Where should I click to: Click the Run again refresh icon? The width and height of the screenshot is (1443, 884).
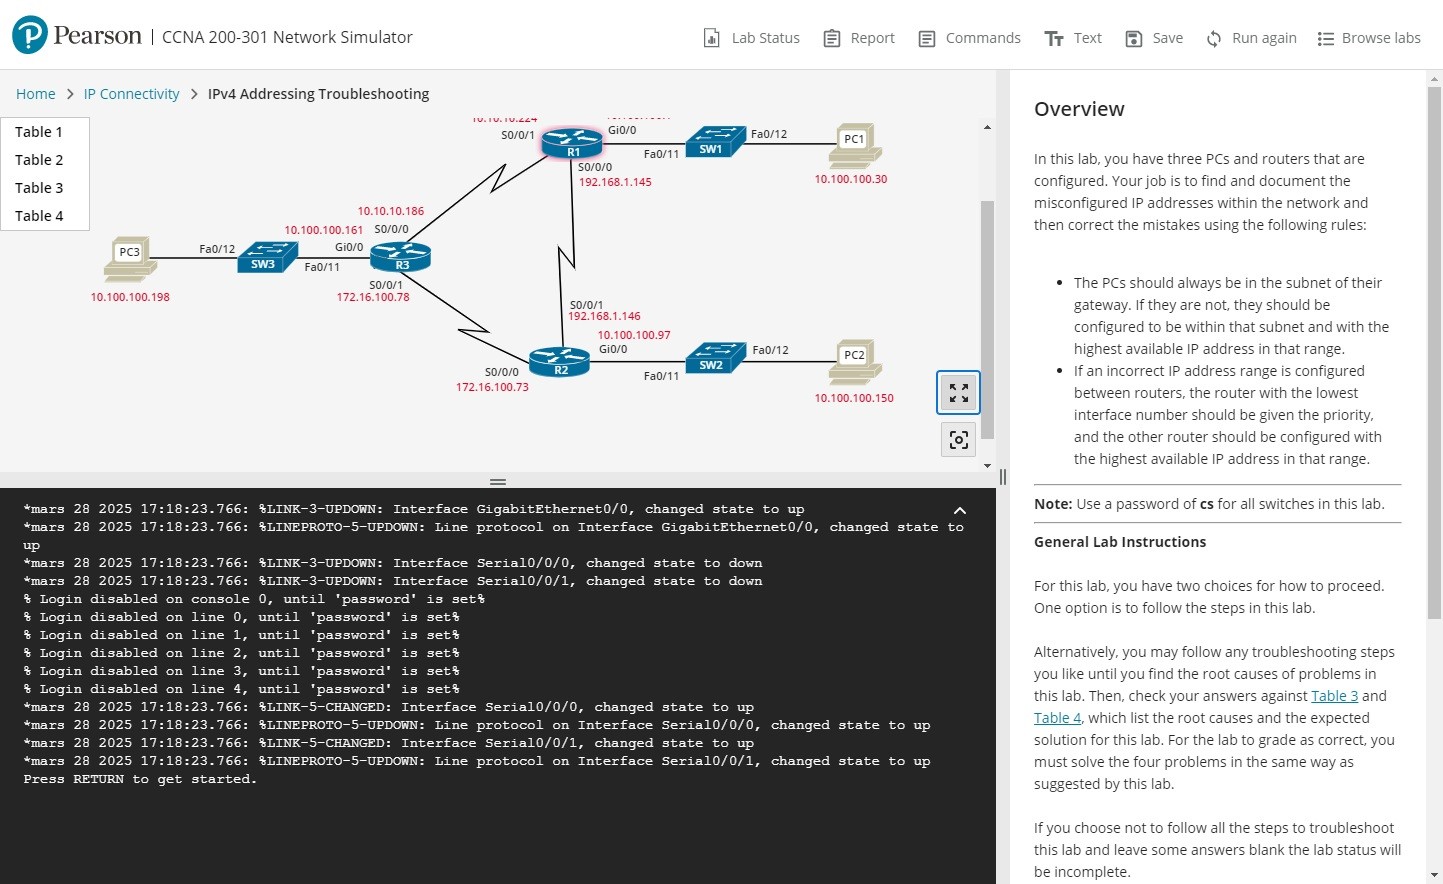click(x=1214, y=39)
